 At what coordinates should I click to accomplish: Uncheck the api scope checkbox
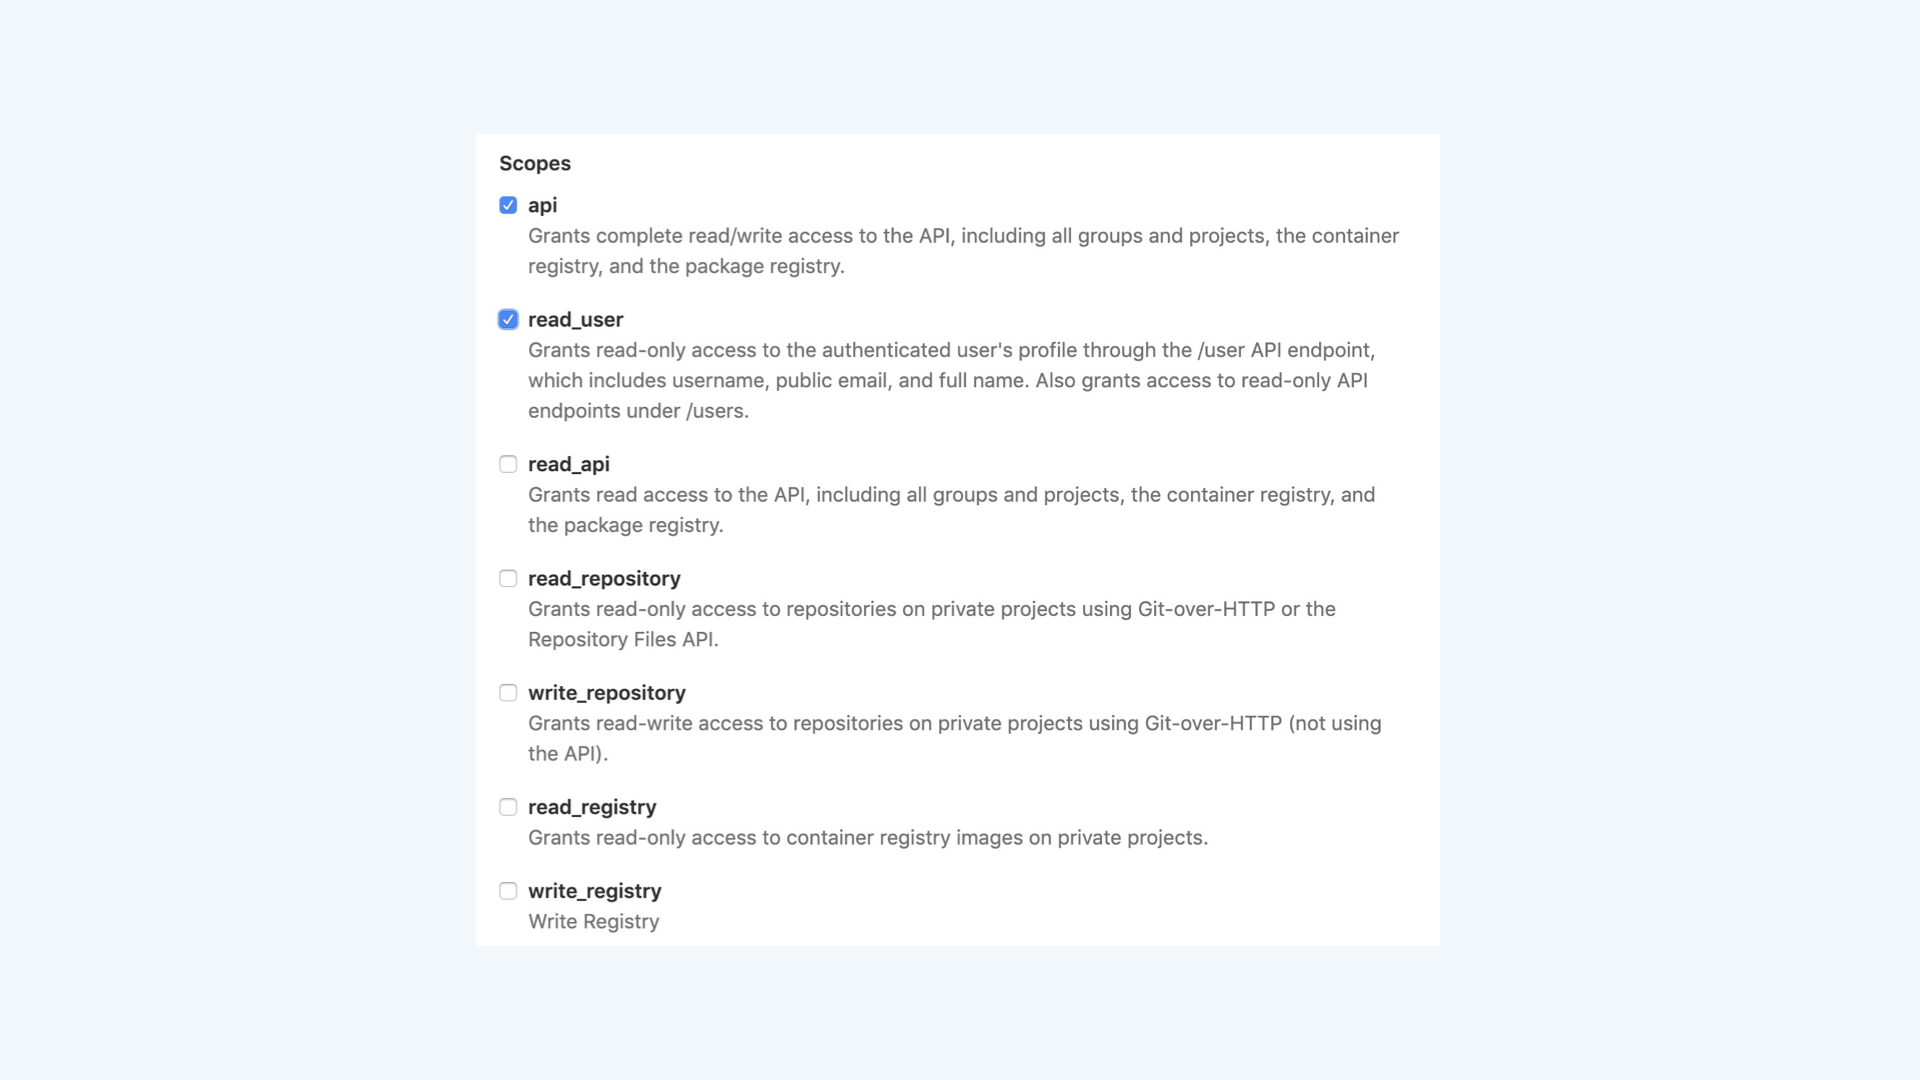[x=508, y=205]
